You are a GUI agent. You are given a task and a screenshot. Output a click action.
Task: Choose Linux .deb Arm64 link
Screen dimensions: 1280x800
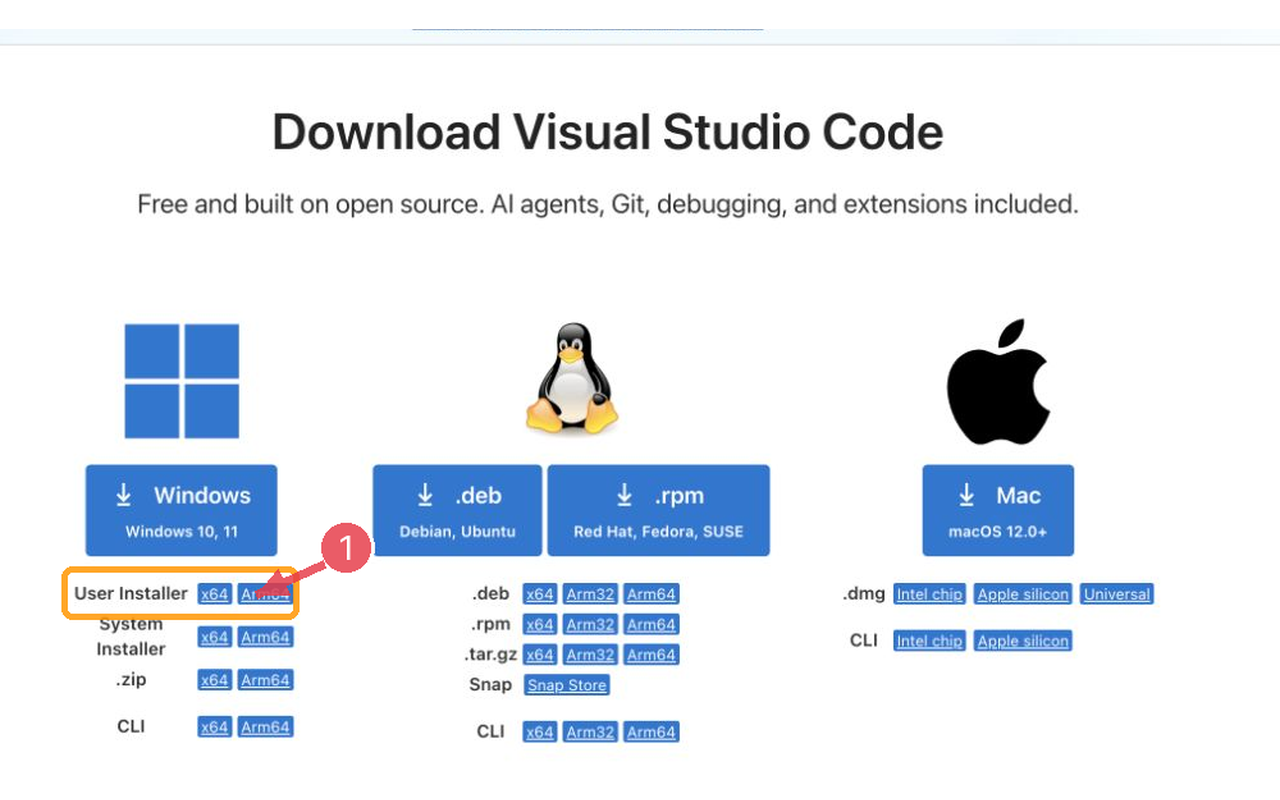pos(651,594)
